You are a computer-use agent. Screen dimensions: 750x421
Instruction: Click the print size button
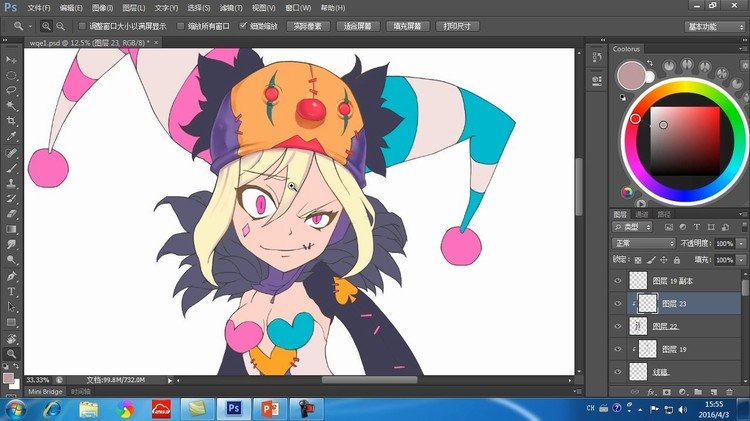457,26
